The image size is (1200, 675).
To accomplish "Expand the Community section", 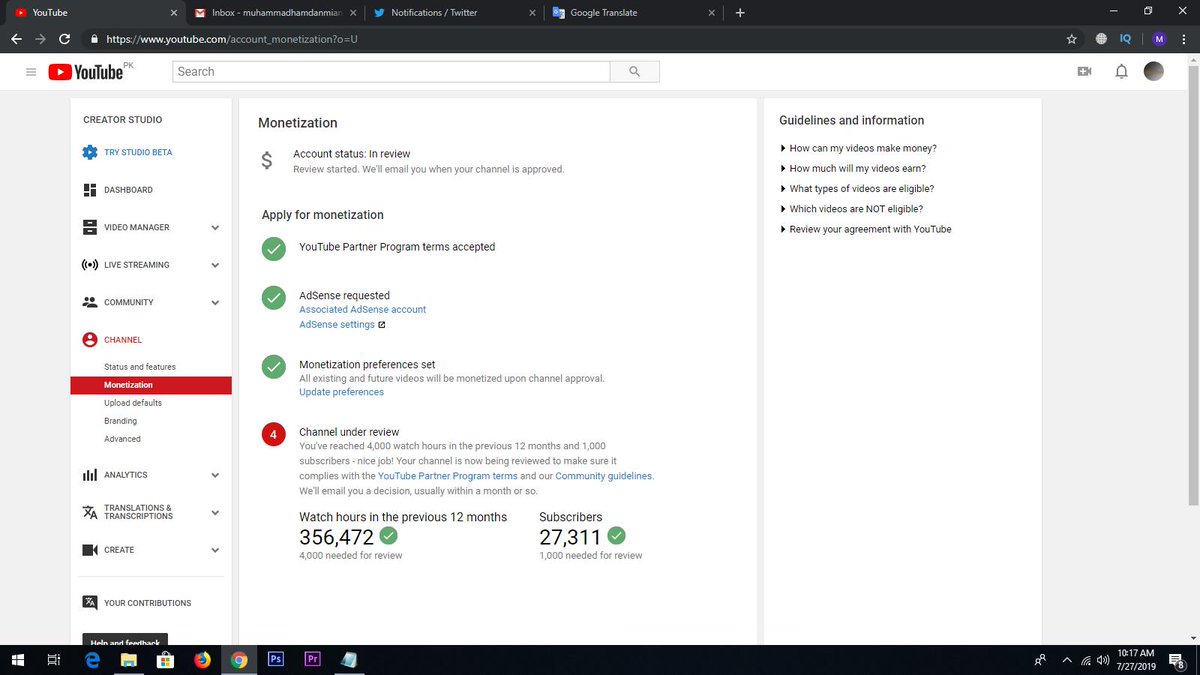I will point(215,303).
